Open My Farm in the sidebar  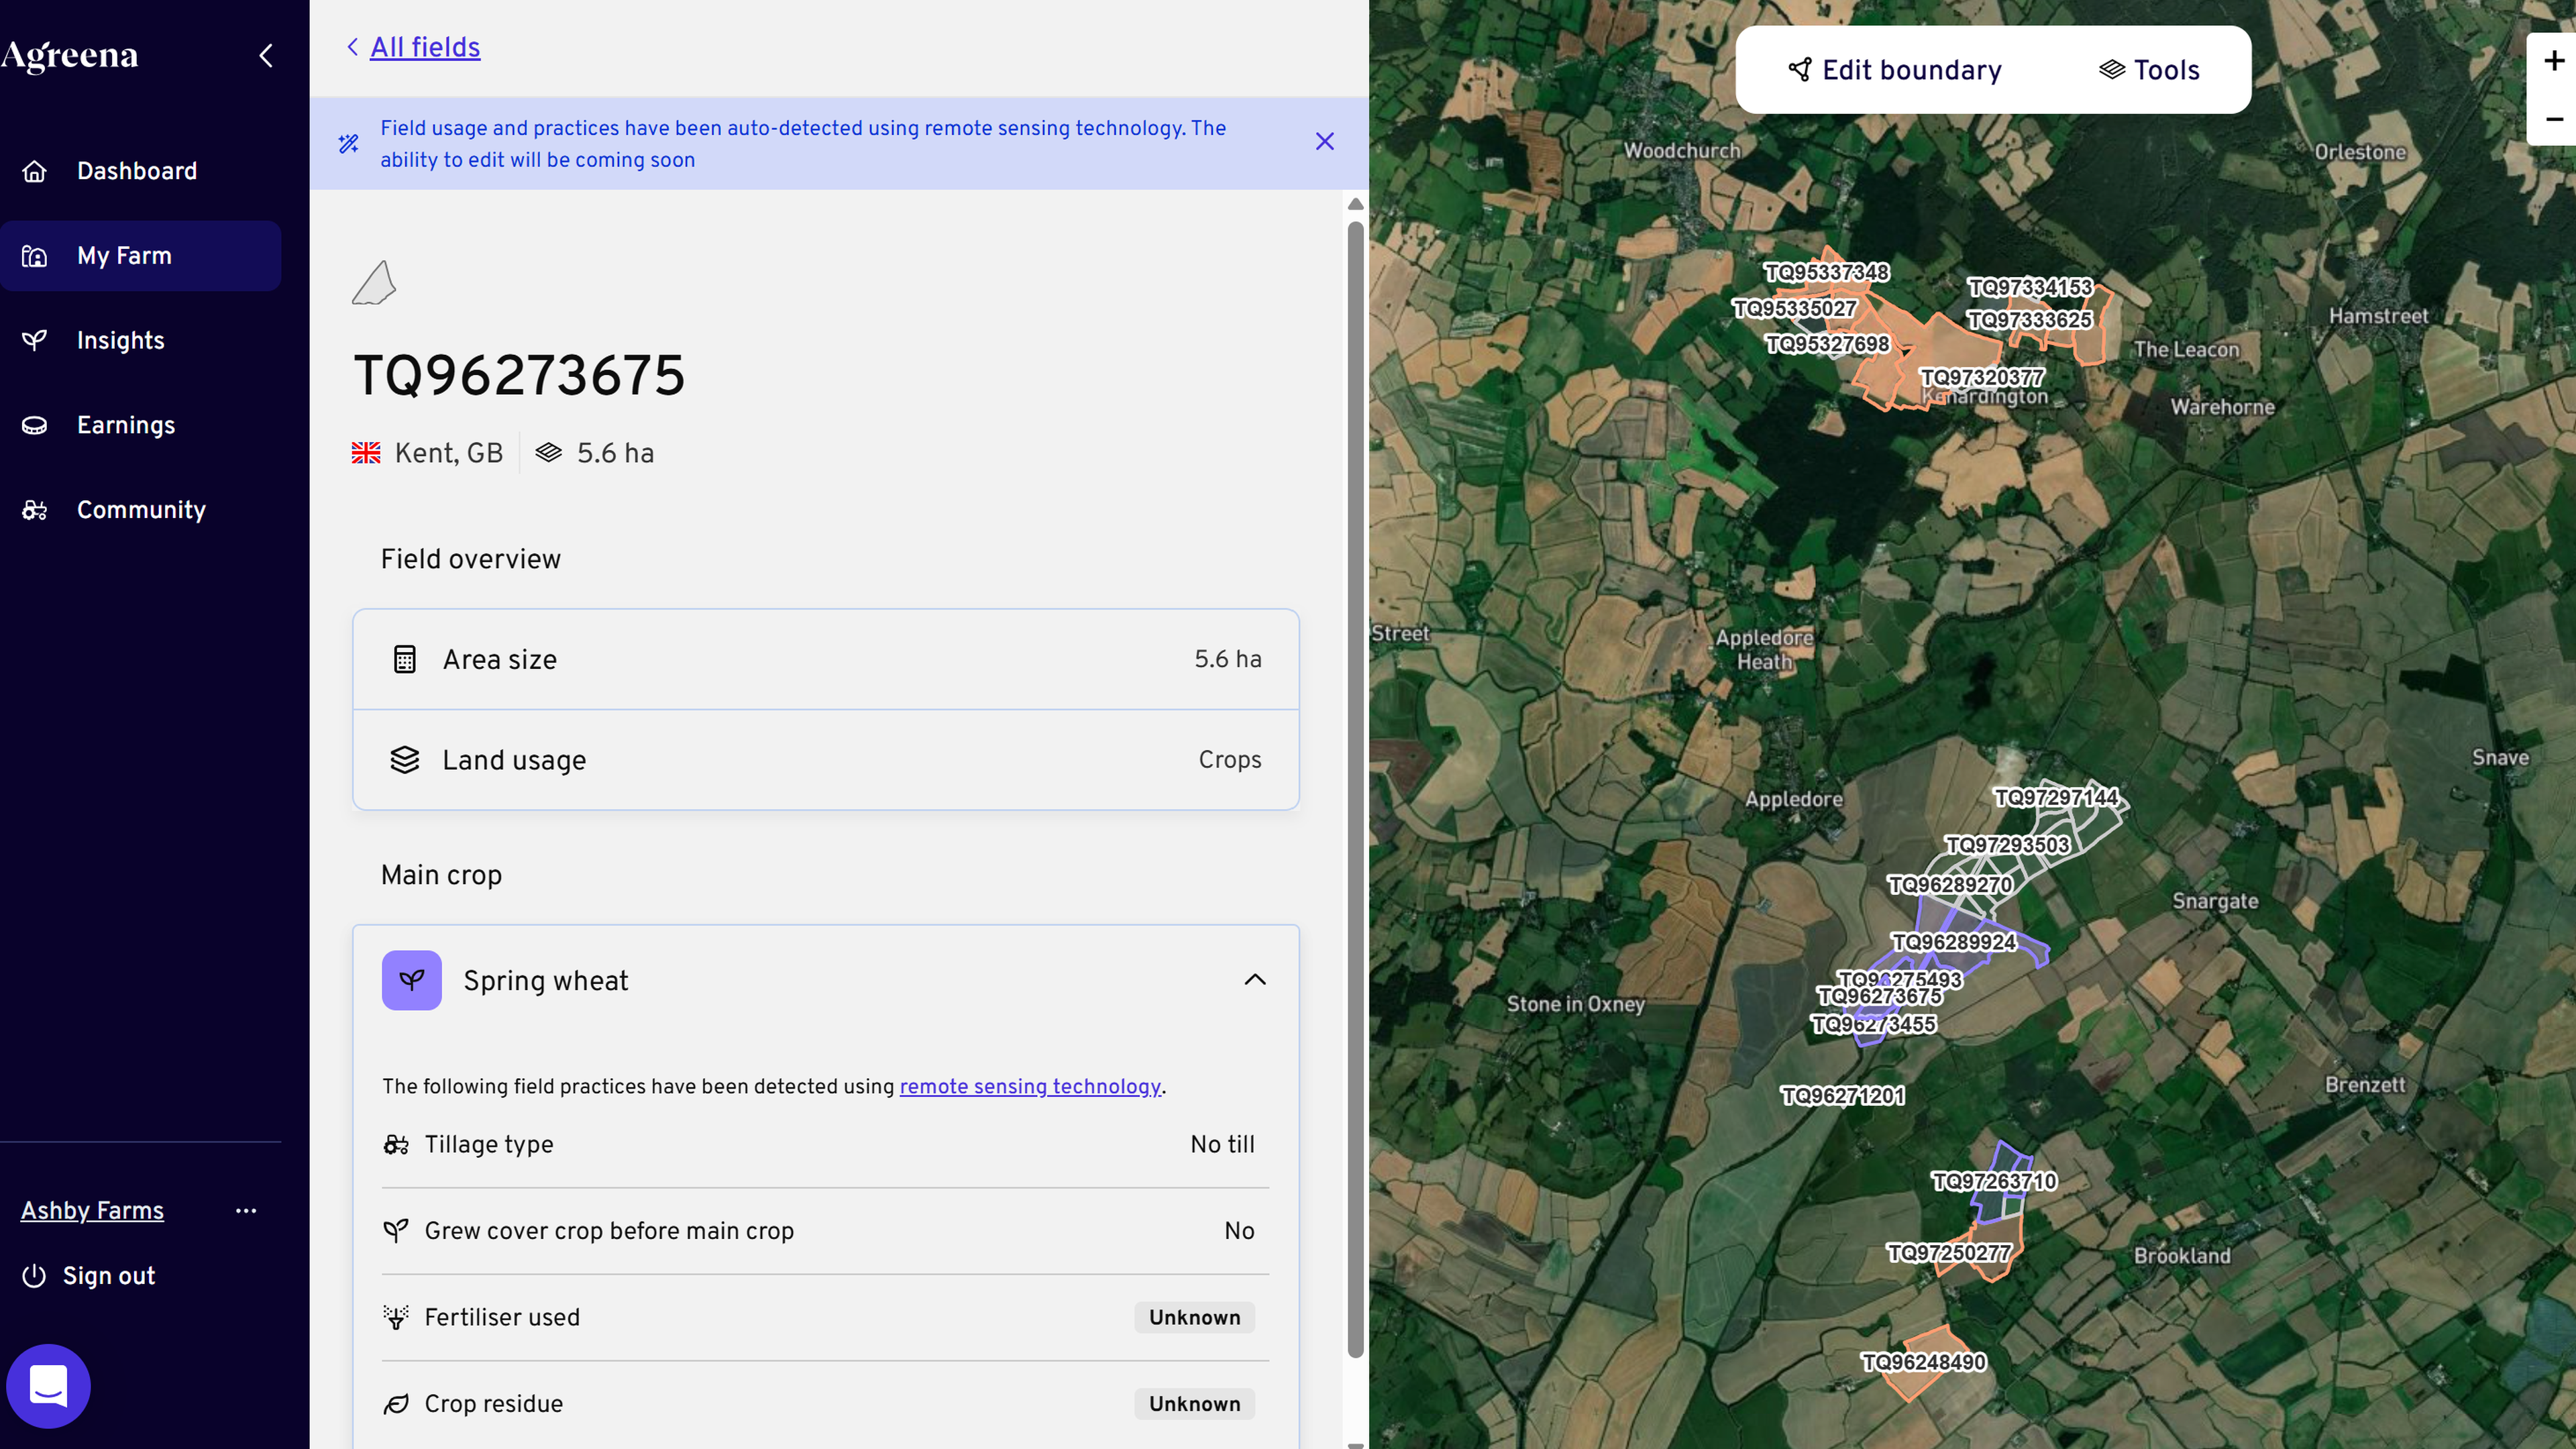pyautogui.click(x=141, y=256)
